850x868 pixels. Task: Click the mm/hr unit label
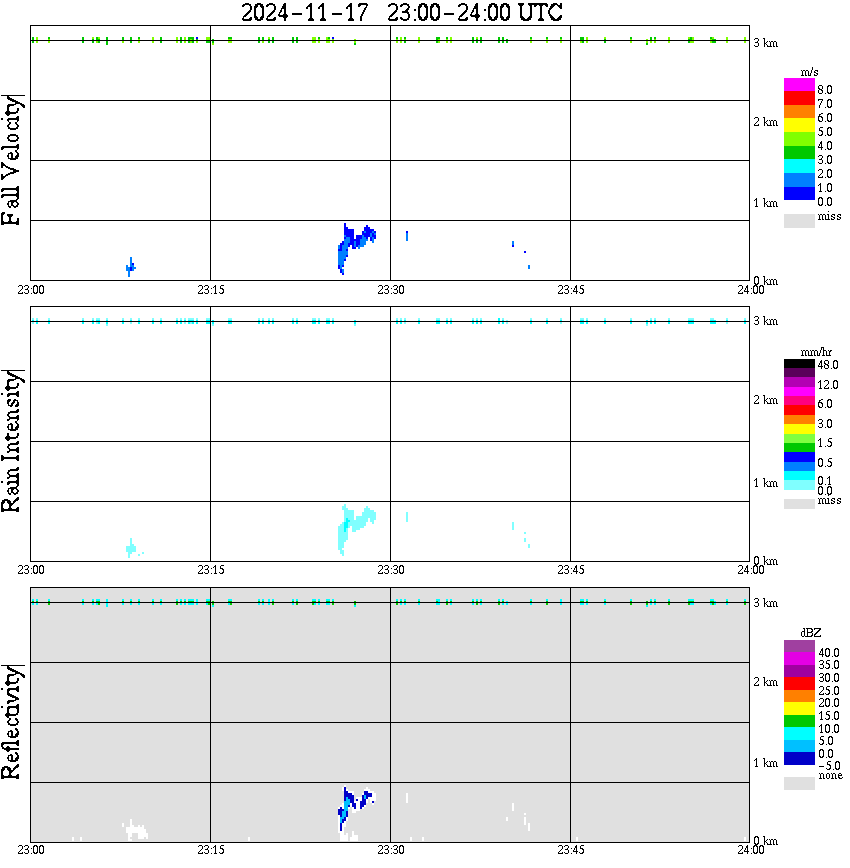(x=816, y=352)
